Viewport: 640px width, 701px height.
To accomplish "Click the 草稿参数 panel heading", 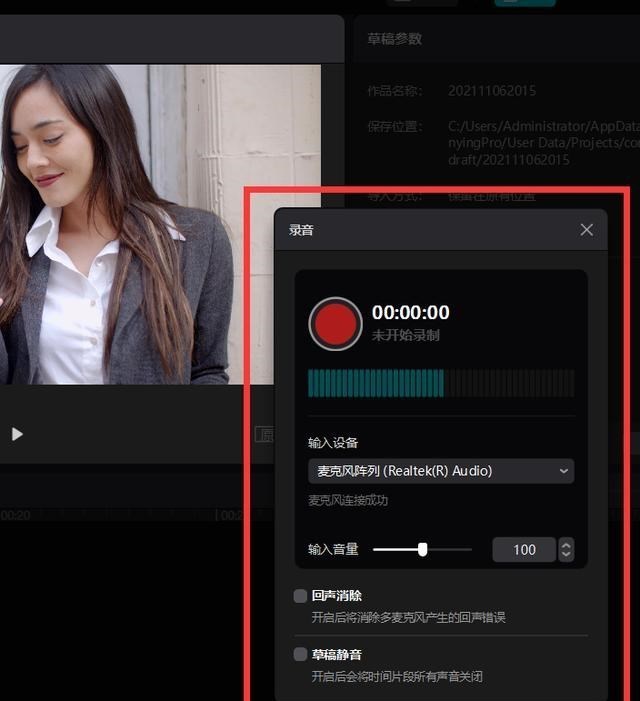I will tap(395, 39).
